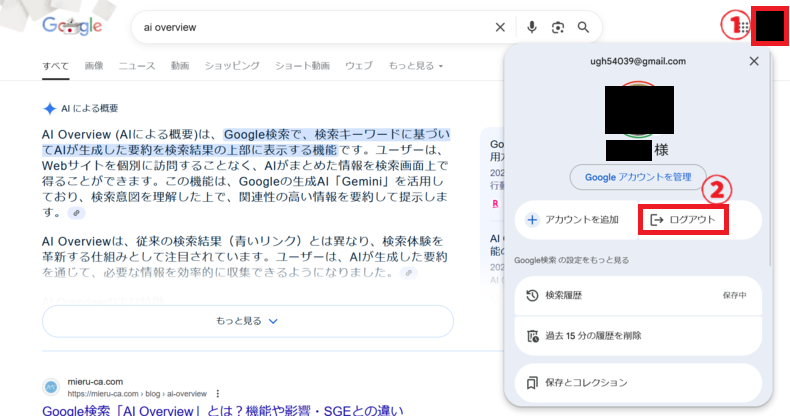The image size is (790, 416).
Task: Click 'Google検索 の設定をもっと見る' text
Action: point(571,260)
